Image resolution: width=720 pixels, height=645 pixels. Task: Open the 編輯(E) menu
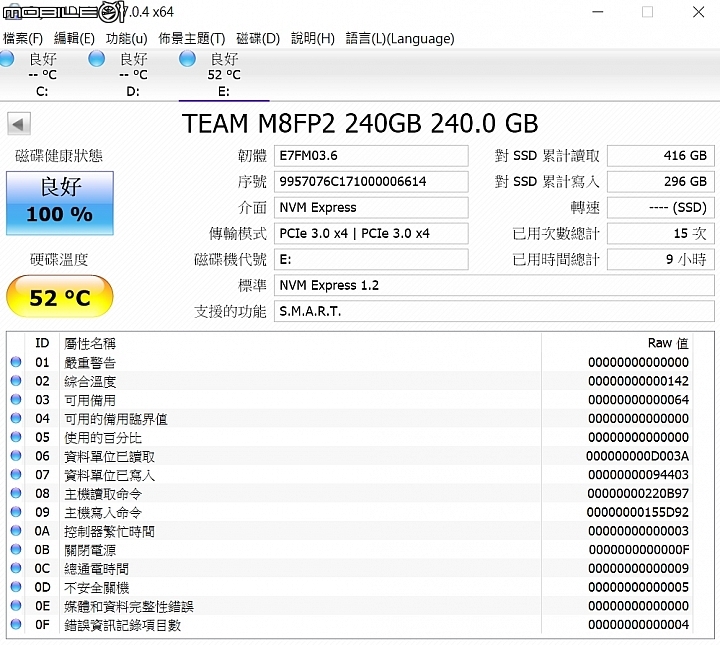(74, 38)
